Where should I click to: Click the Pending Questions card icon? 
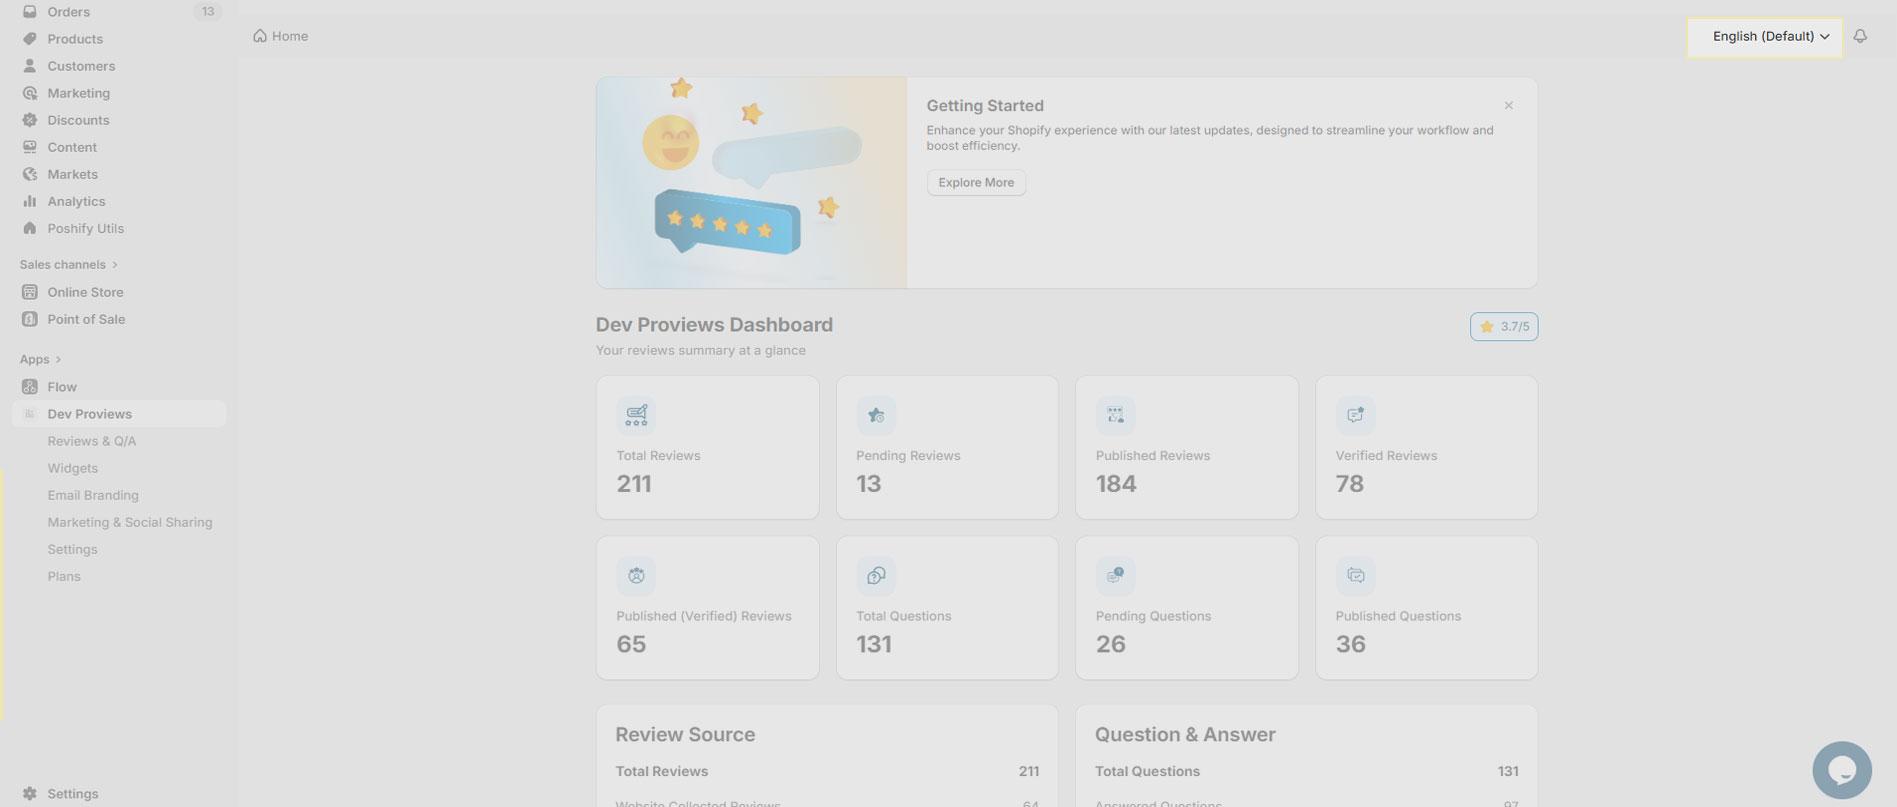pyautogui.click(x=1115, y=576)
